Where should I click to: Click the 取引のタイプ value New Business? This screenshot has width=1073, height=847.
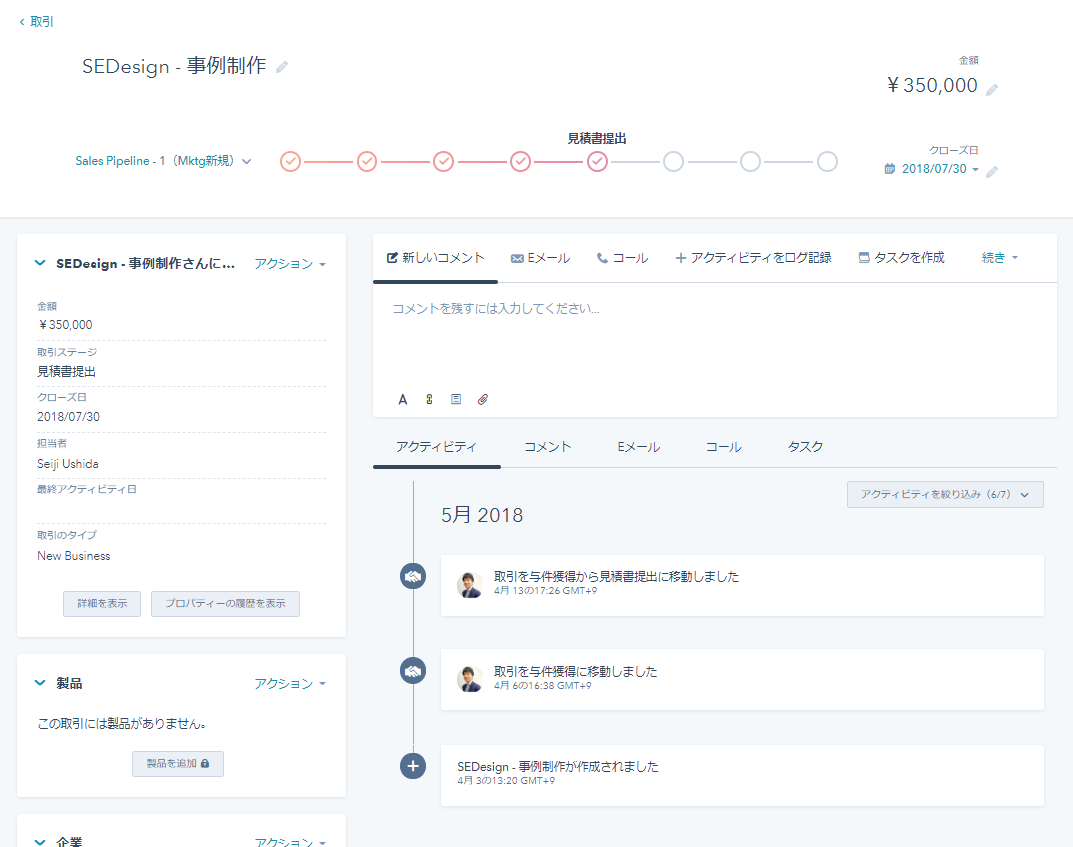tap(74, 556)
